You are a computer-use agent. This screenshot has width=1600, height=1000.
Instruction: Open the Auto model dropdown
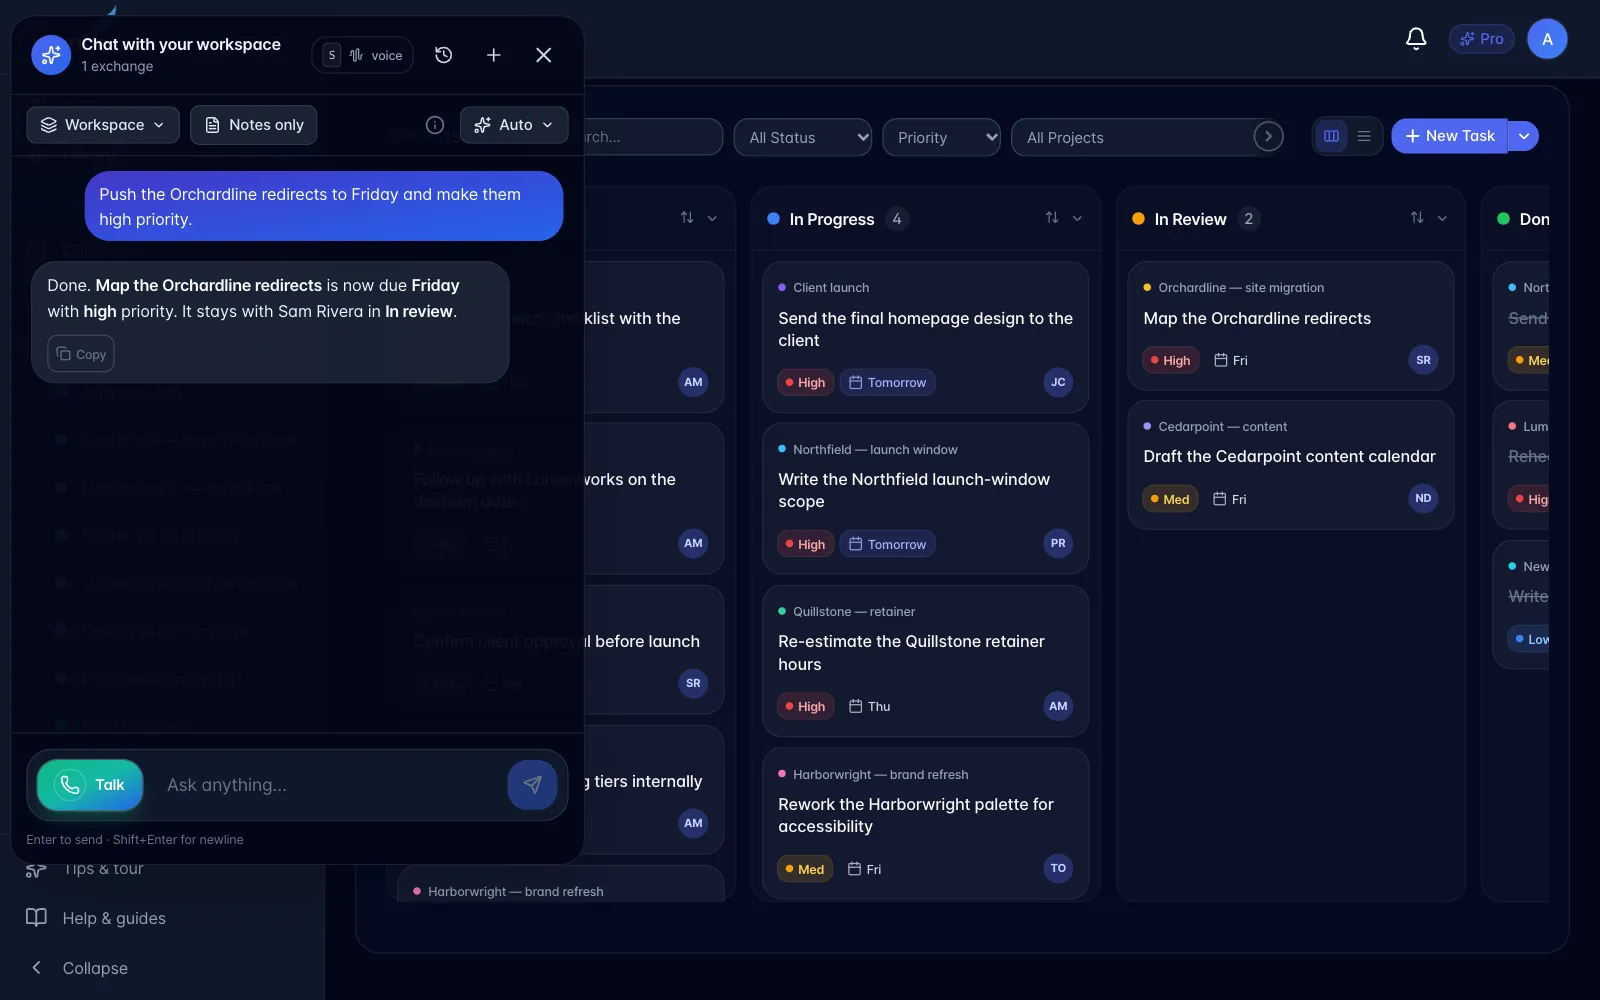(514, 125)
